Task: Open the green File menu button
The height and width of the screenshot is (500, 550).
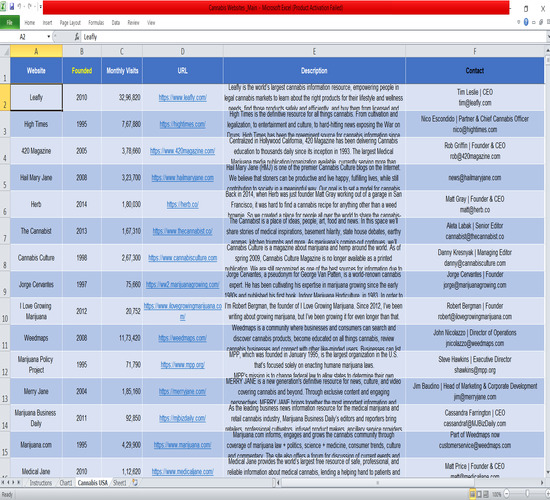Action: coord(9,22)
